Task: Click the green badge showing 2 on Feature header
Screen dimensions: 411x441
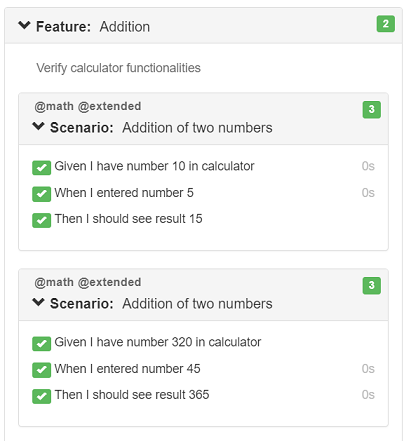Action: coord(386,24)
